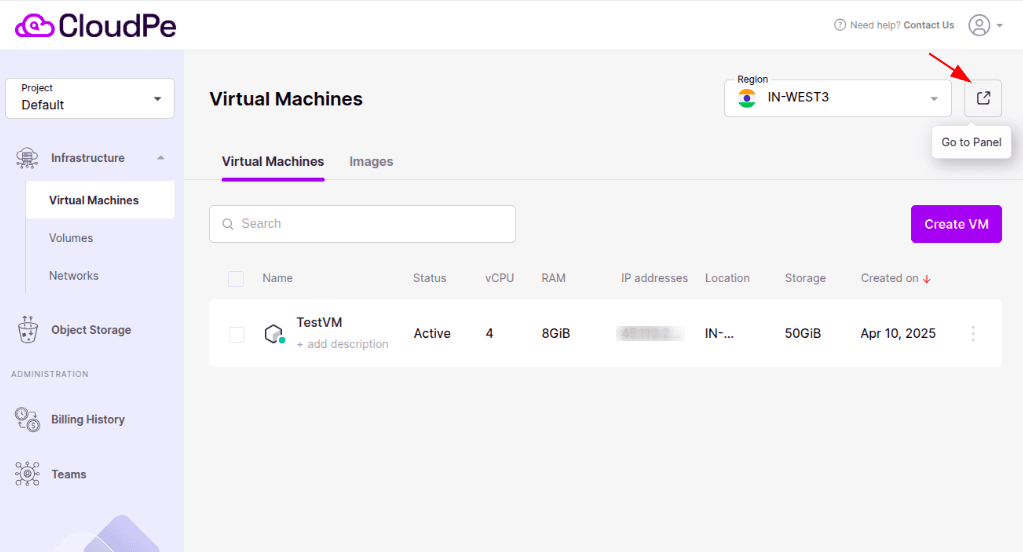Image resolution: width=1023 pixels, height=552 pixels.
Task: Click the search magnifier icon
Action: (x=228, y=224)
